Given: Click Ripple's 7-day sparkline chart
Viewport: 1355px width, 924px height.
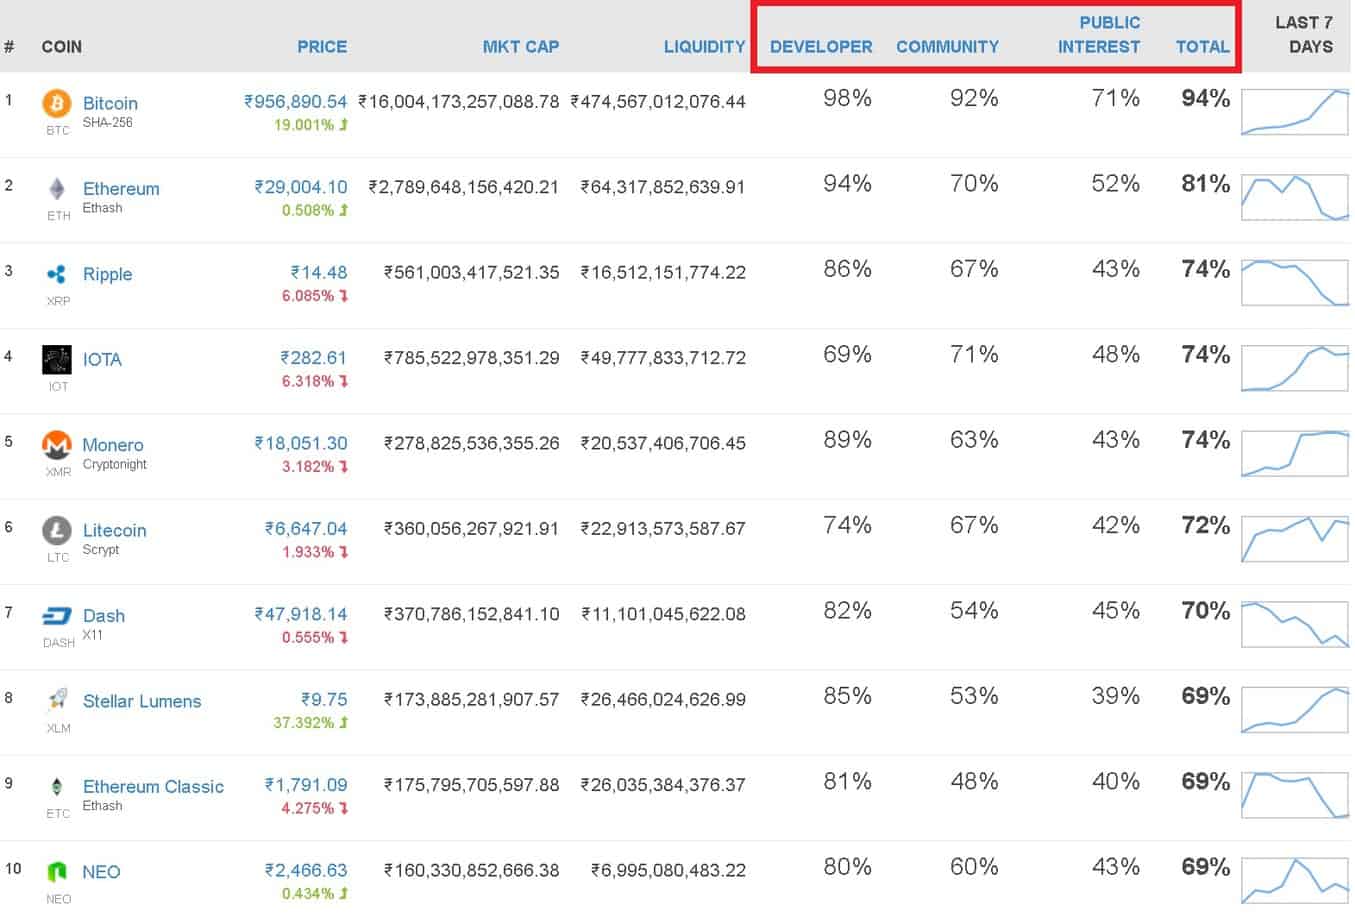Looking at the screenshot, I should (1295, 283).
